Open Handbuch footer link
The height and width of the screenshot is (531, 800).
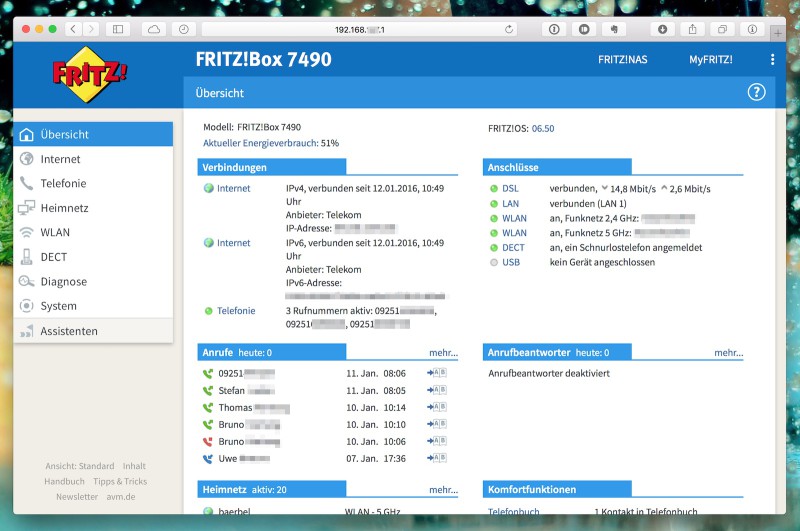point(64,481)
